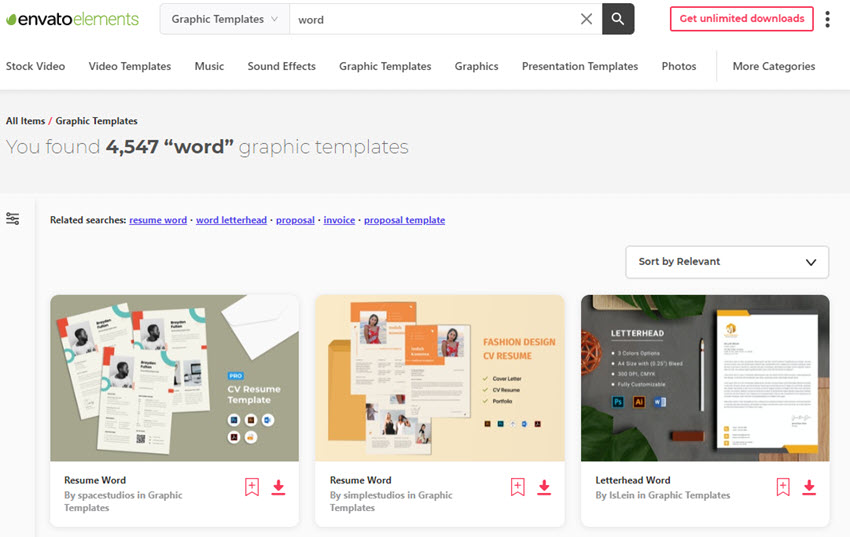Open Presentation Templates category
The image size is (850, 537).
pyautogui.click(x=579, y=66)
